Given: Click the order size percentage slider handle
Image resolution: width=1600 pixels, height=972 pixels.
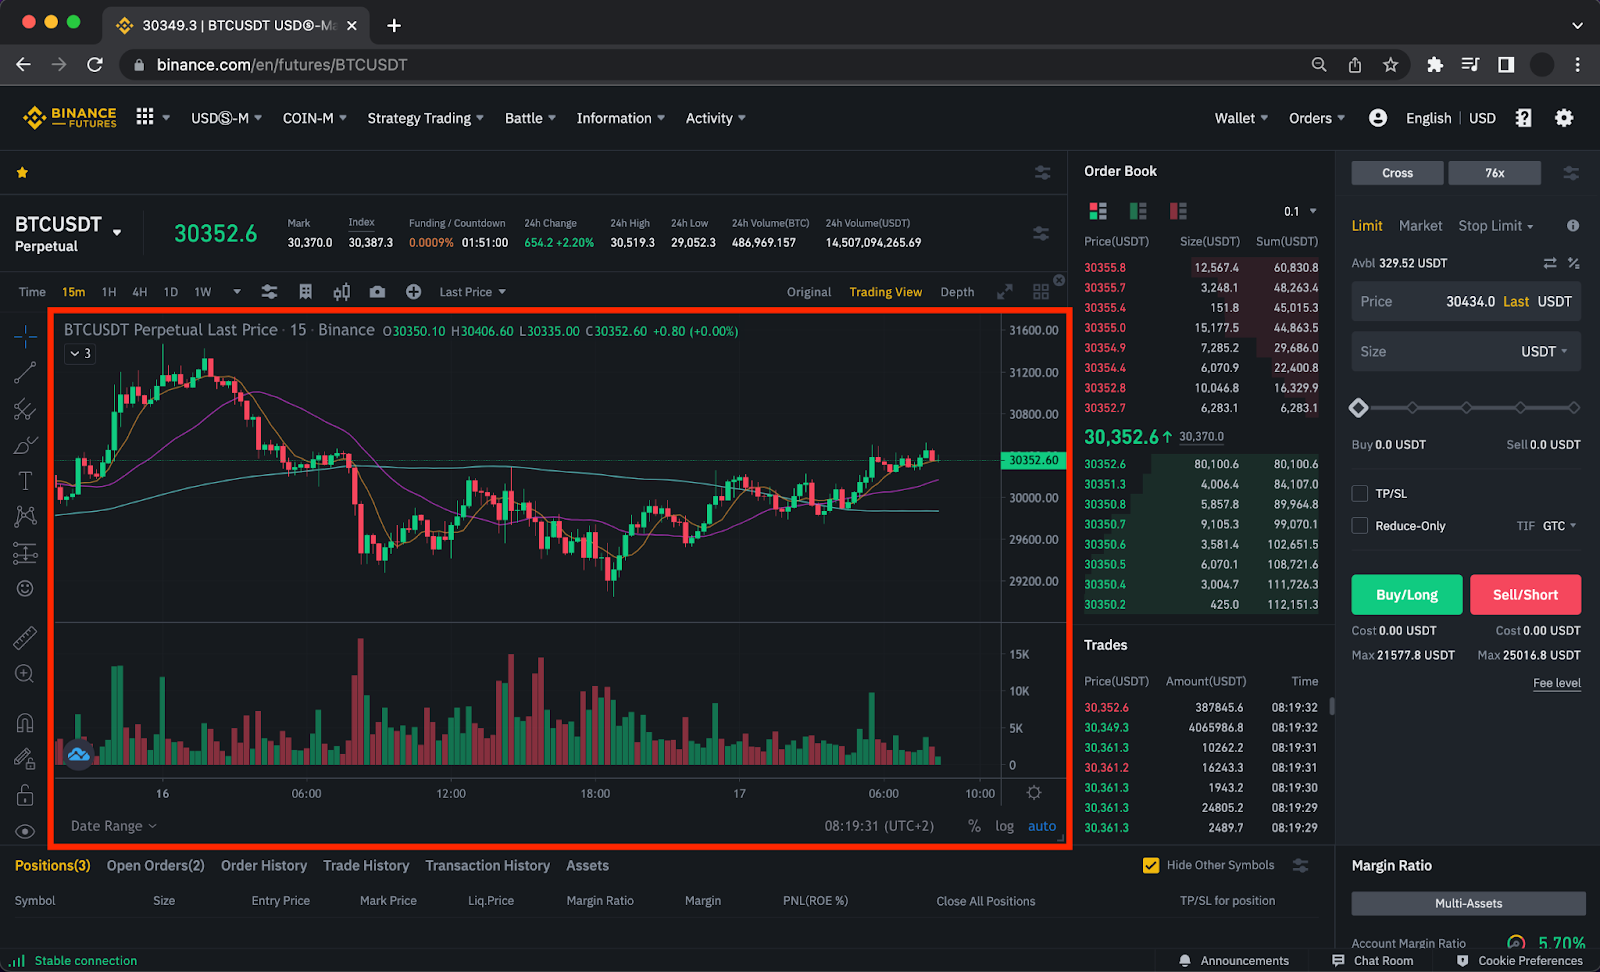Looking at the screenshot, I should [1358, 407].
